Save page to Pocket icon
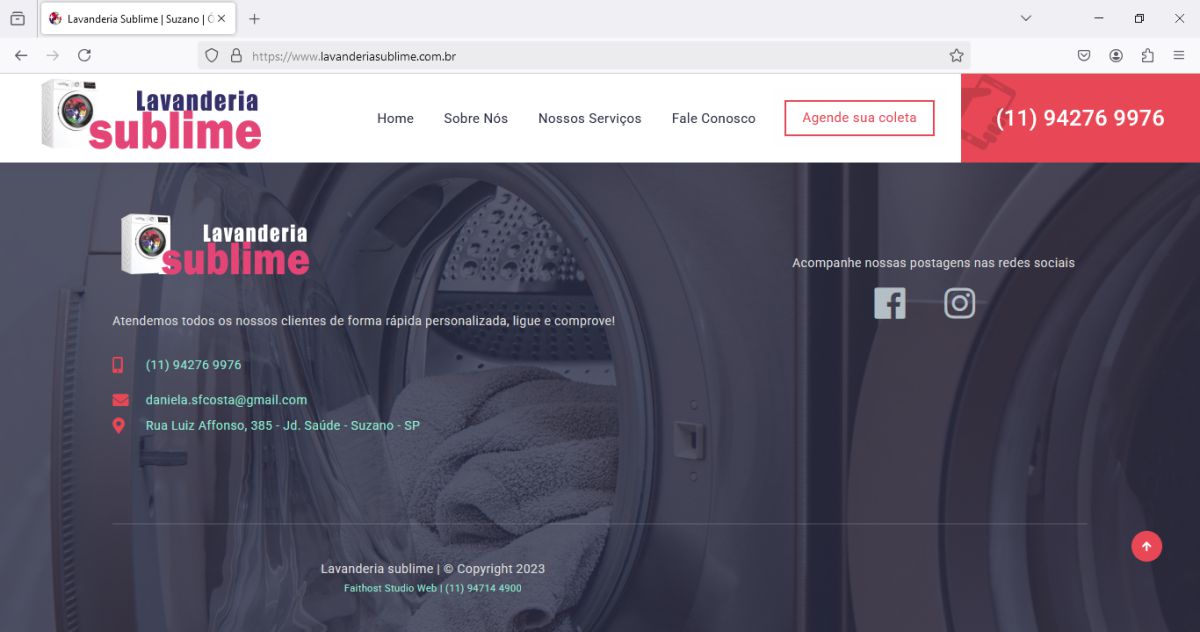This screenshot has width=1200, height=632. point(1084,56)
